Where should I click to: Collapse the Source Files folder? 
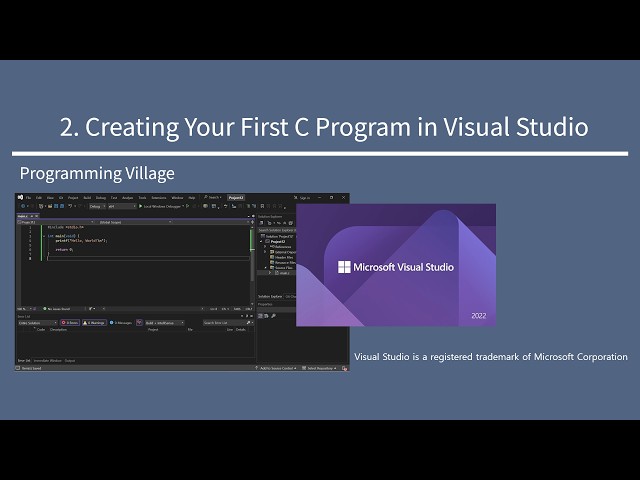[x=265, y=268]
